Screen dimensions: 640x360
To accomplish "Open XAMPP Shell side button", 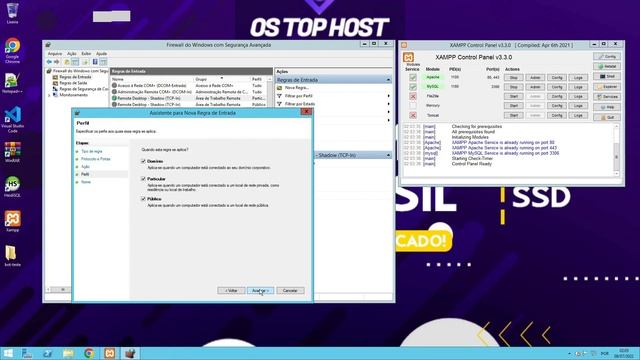I will (607, 77).
